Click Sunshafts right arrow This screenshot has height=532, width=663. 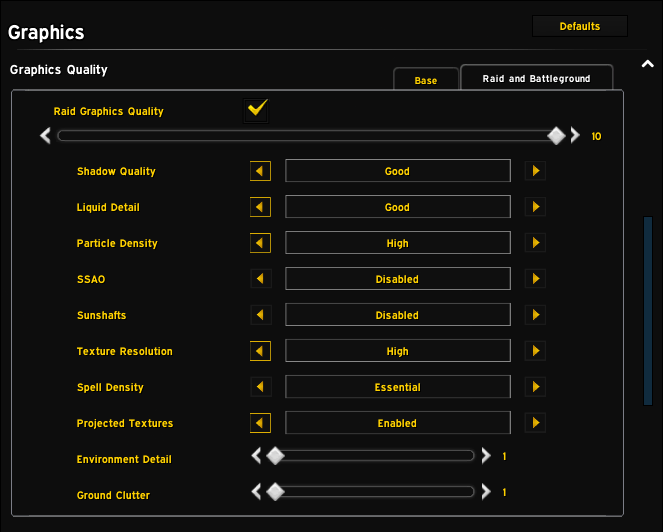pos(535,315)
